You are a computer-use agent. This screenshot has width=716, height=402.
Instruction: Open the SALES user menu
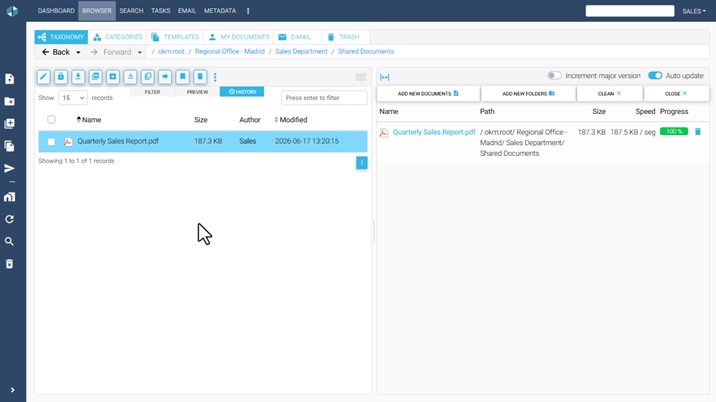point(694,11)
